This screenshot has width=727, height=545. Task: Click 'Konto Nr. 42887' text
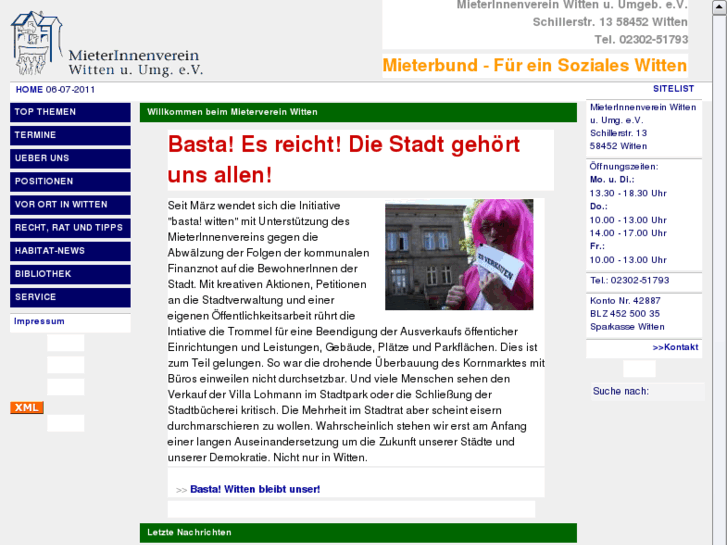(625, 301)
